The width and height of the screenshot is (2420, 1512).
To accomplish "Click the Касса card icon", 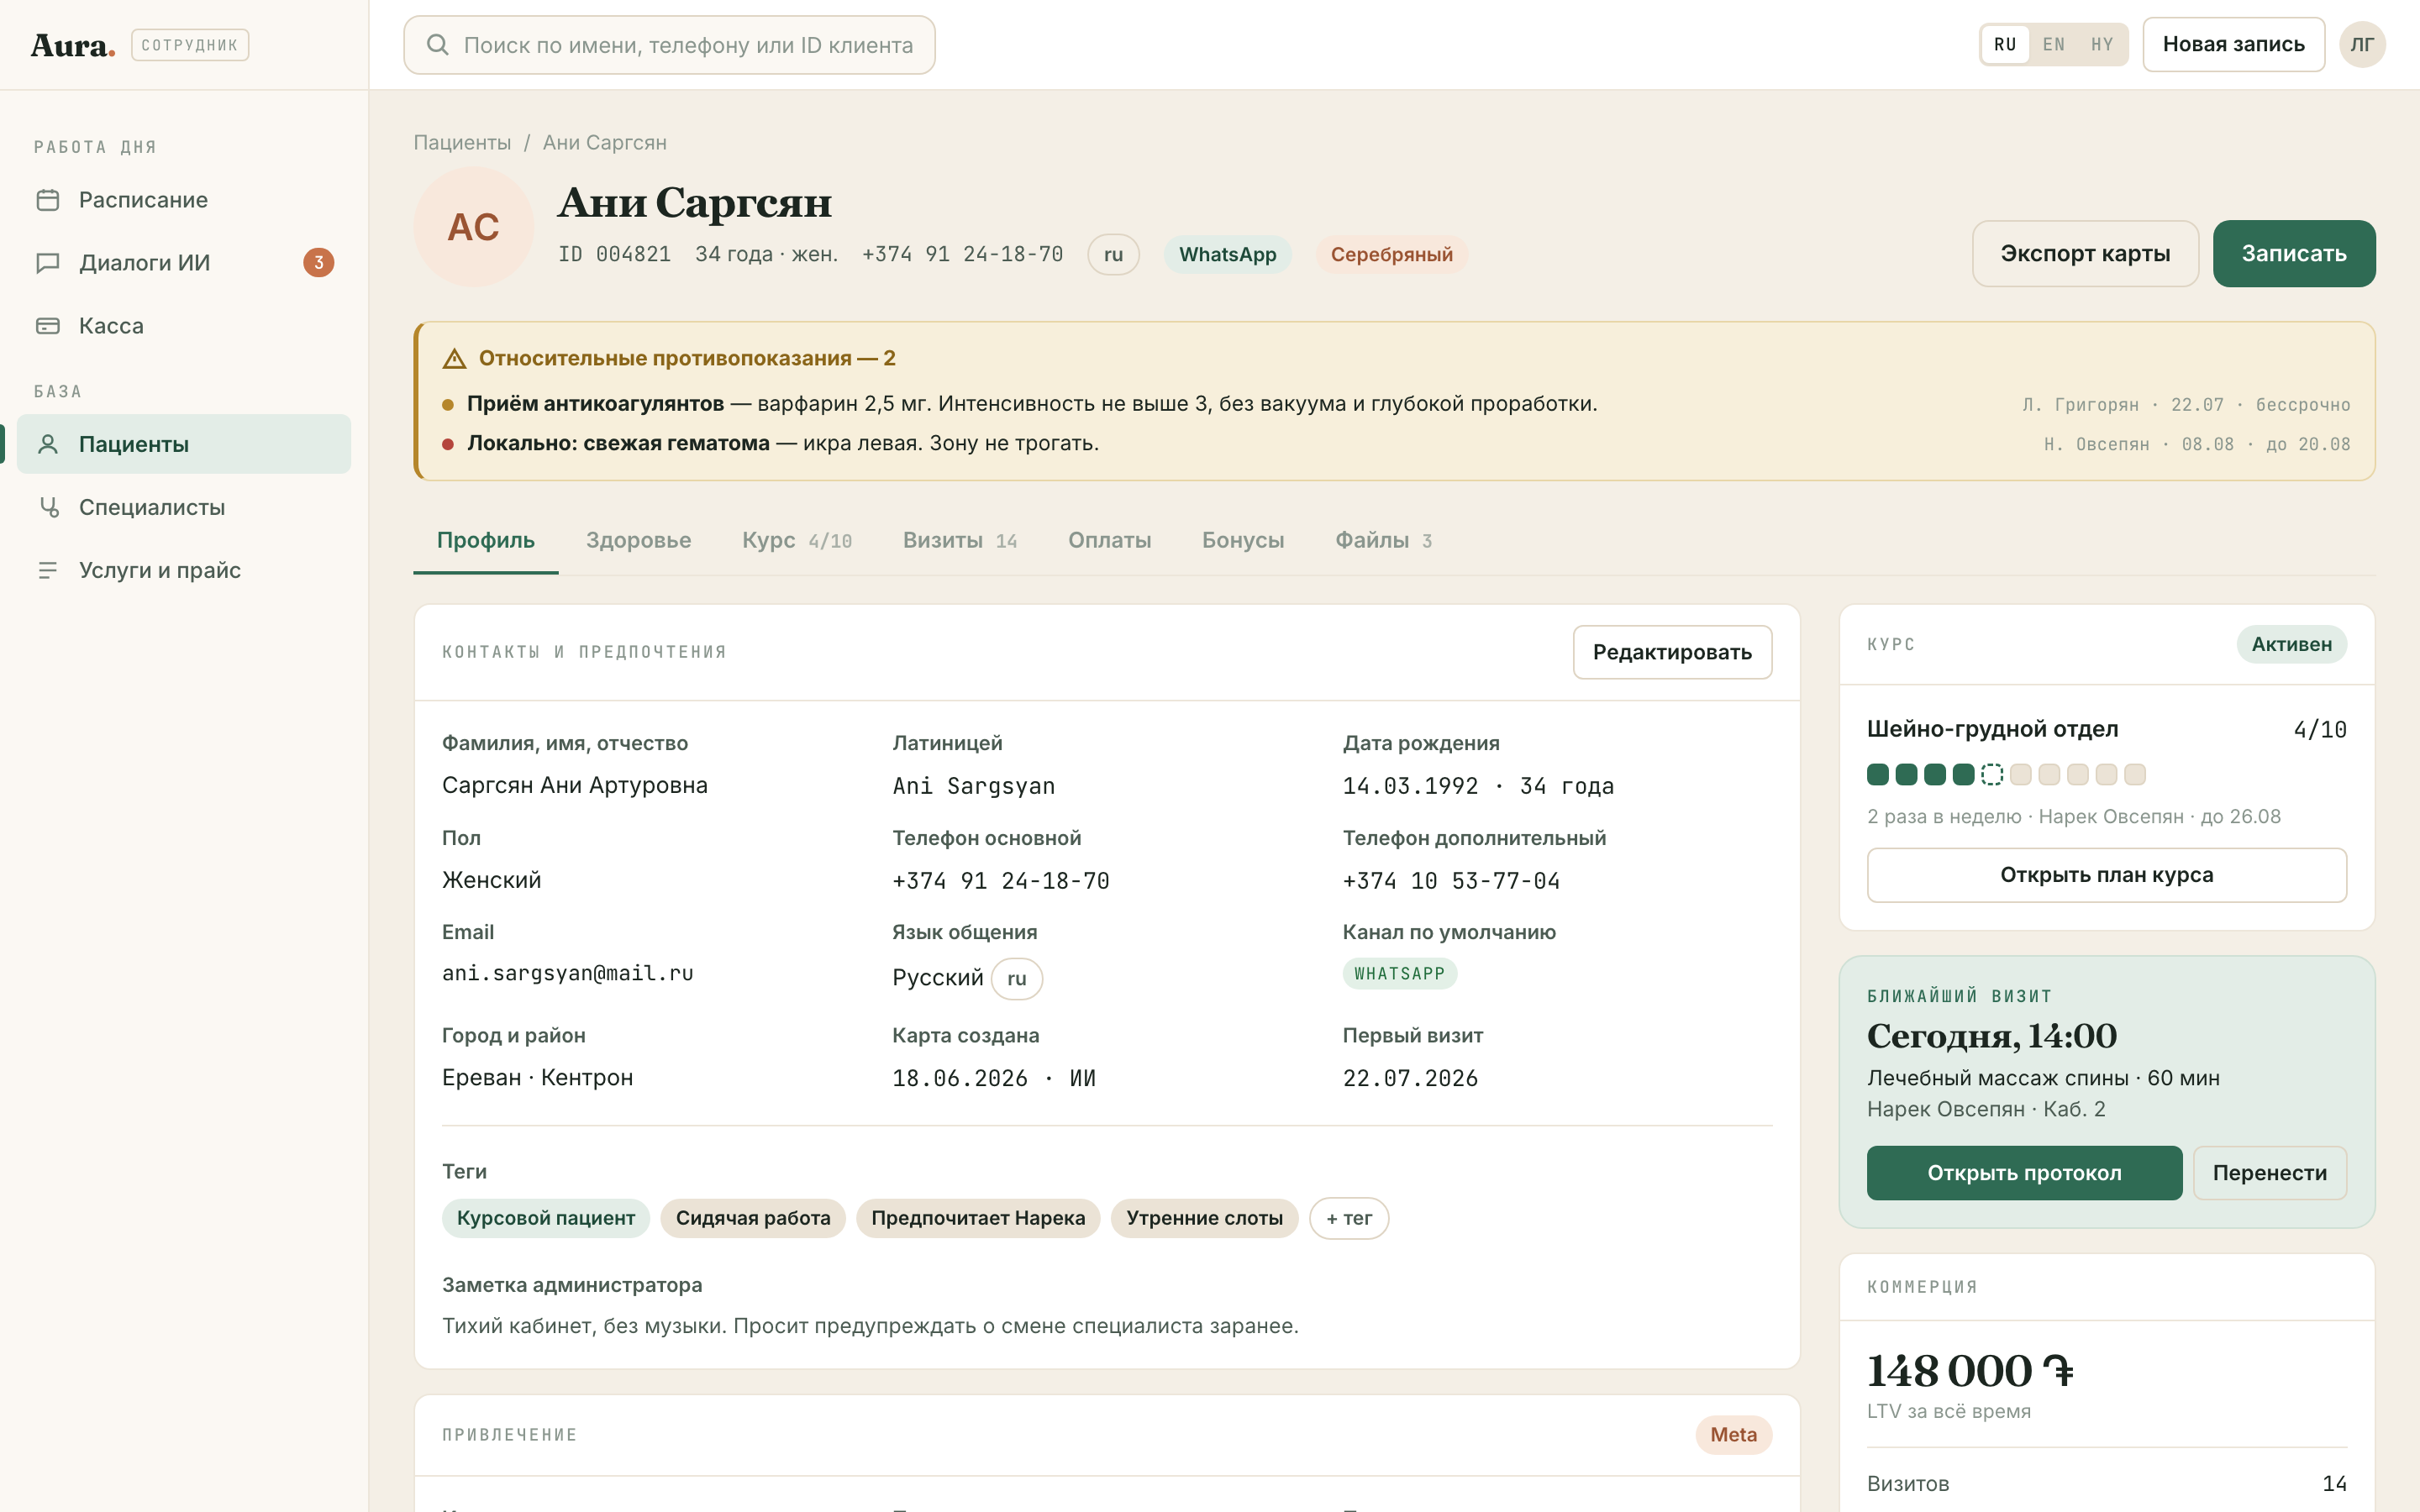I will tap(48, 326).
